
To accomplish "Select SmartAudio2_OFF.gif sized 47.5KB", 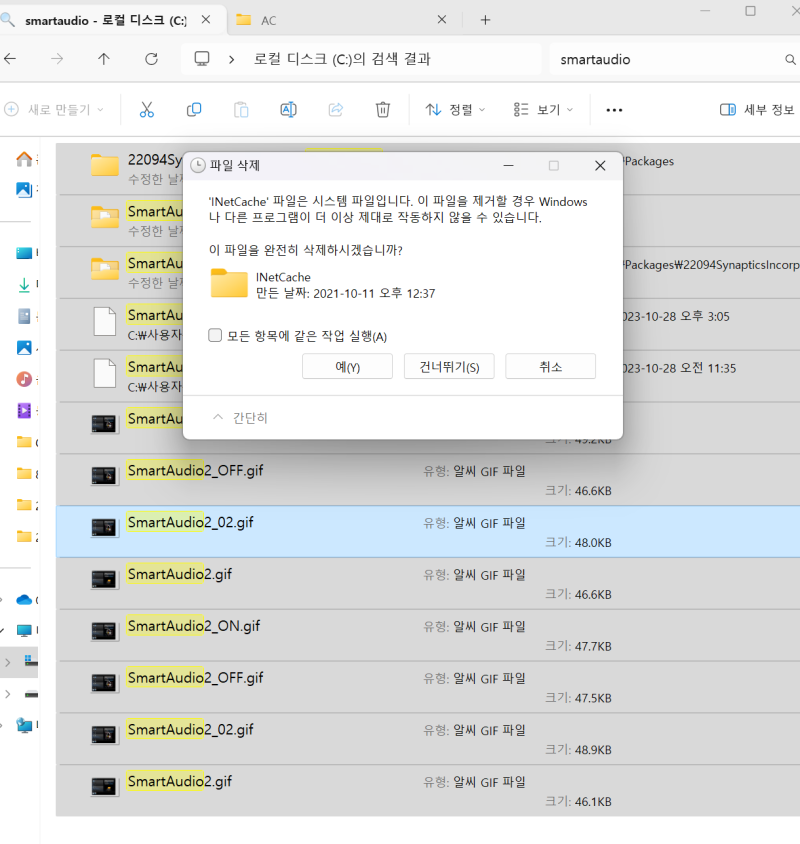I will pos(428,687).
